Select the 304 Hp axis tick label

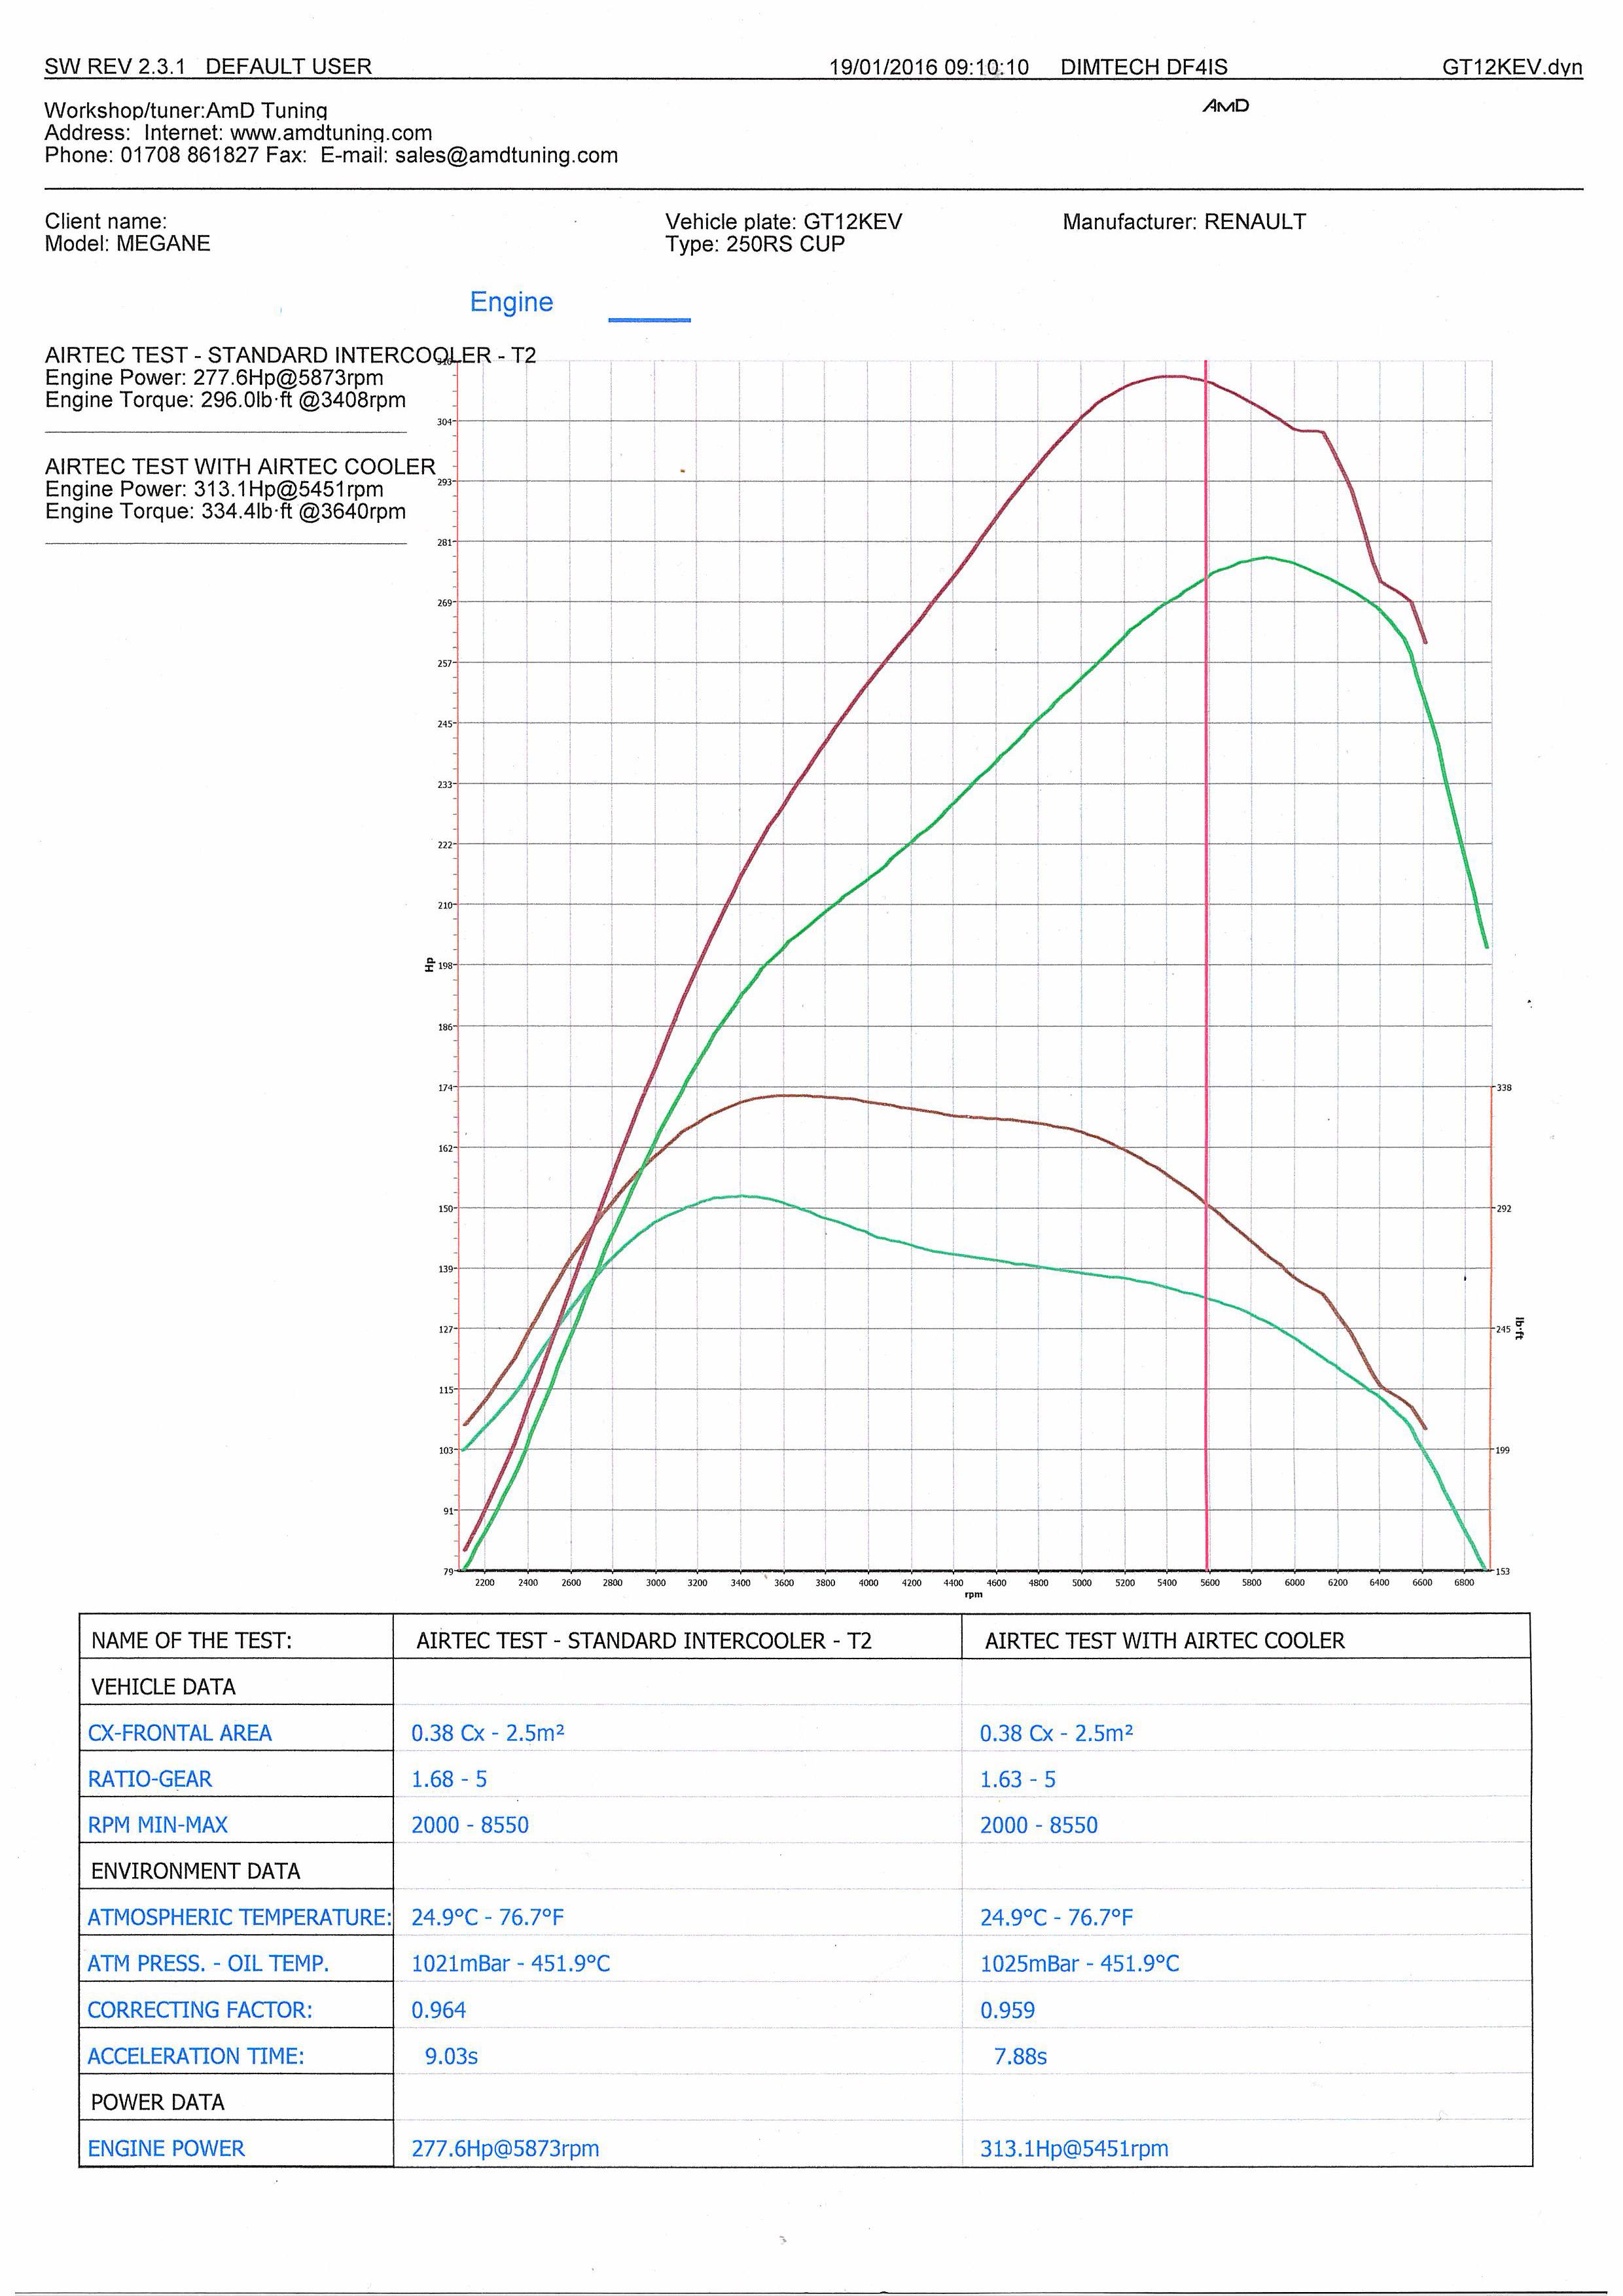(x=444, y=422)
